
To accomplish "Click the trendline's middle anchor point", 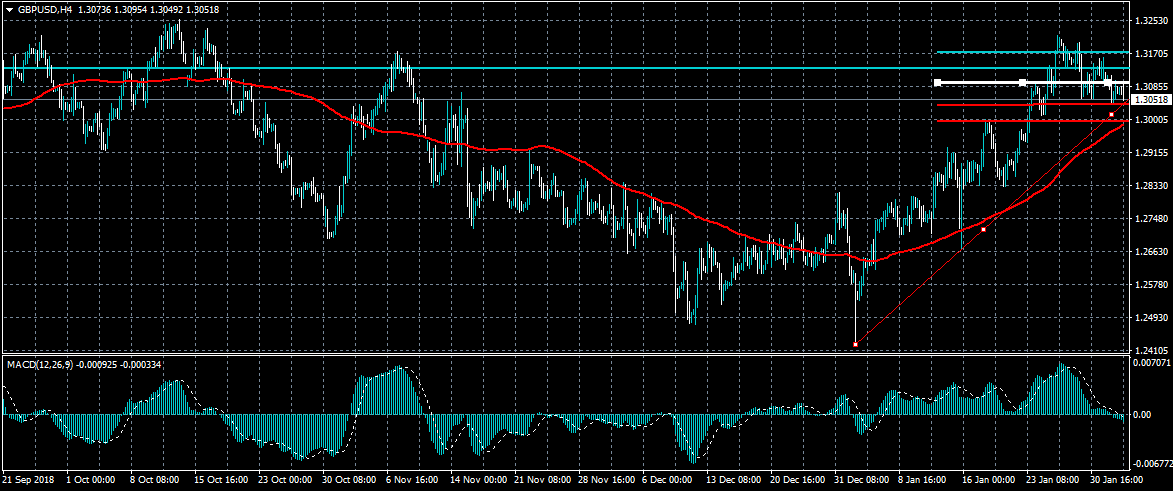I will (983, 230).
